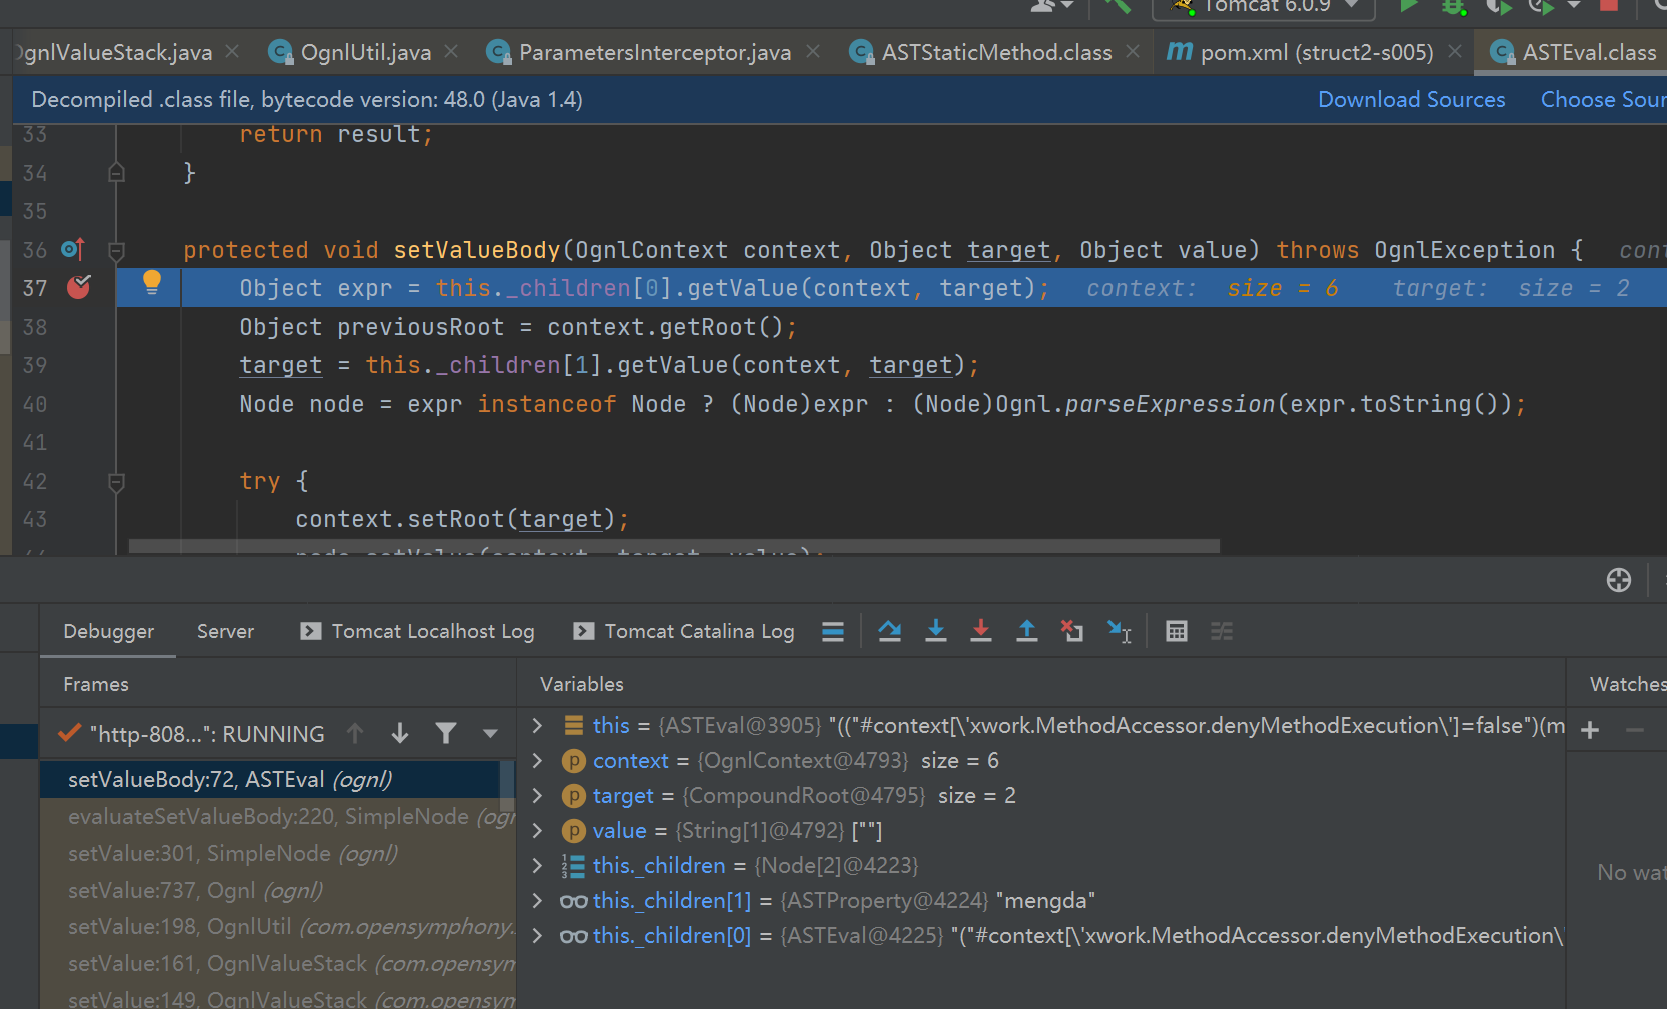Close the ParametersInterceptor.java tab
Screen dimensions: 1667x1009
pyautogui.click(x=813, y=51)
